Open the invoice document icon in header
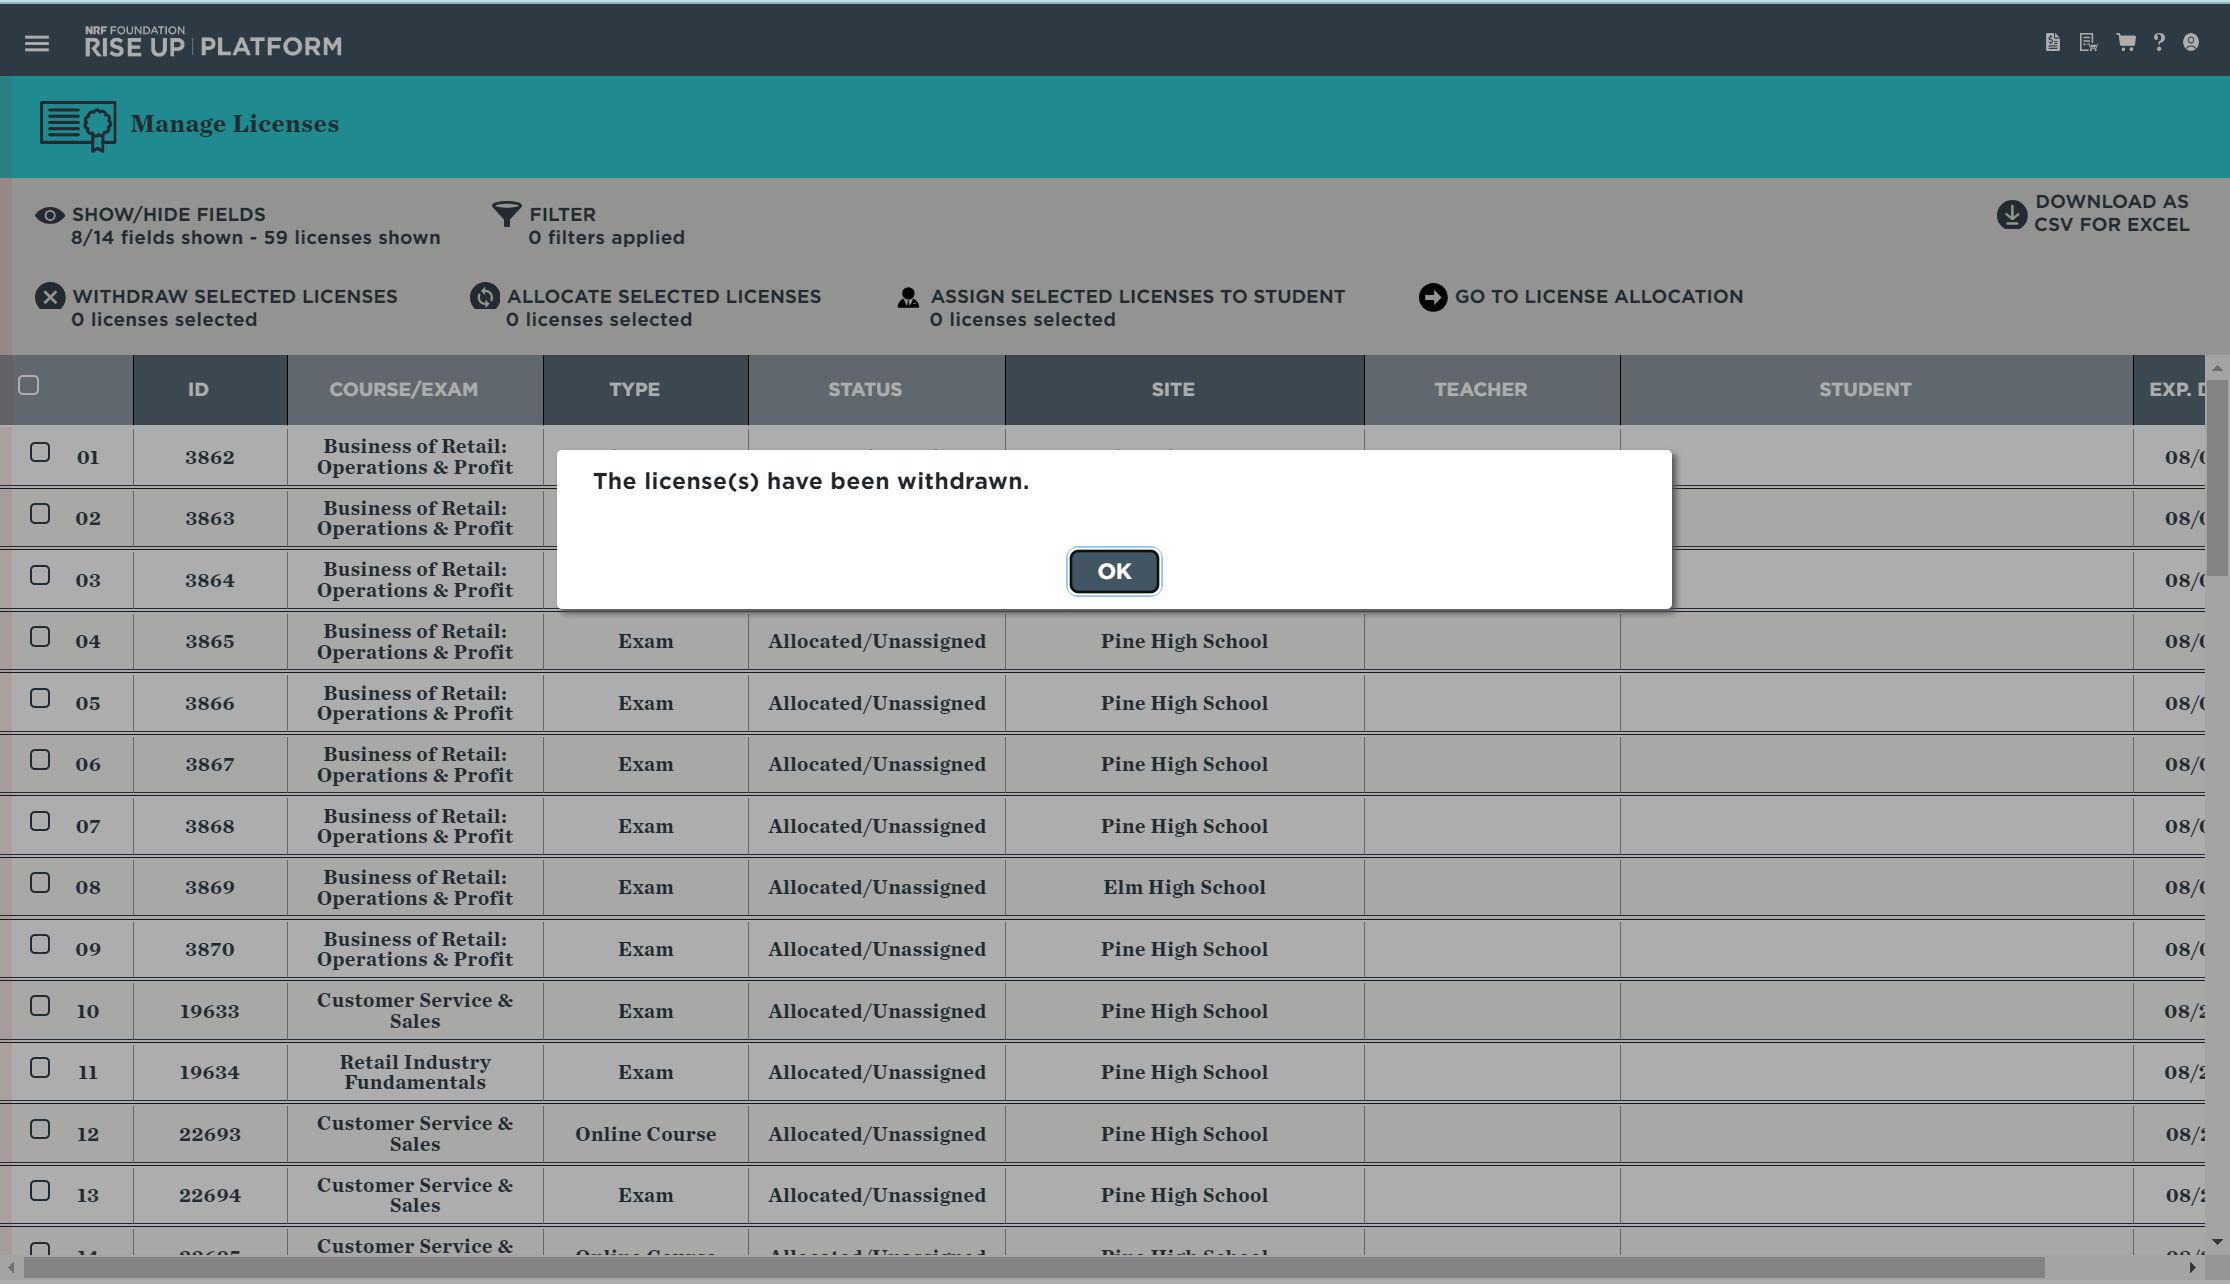 2053,43
